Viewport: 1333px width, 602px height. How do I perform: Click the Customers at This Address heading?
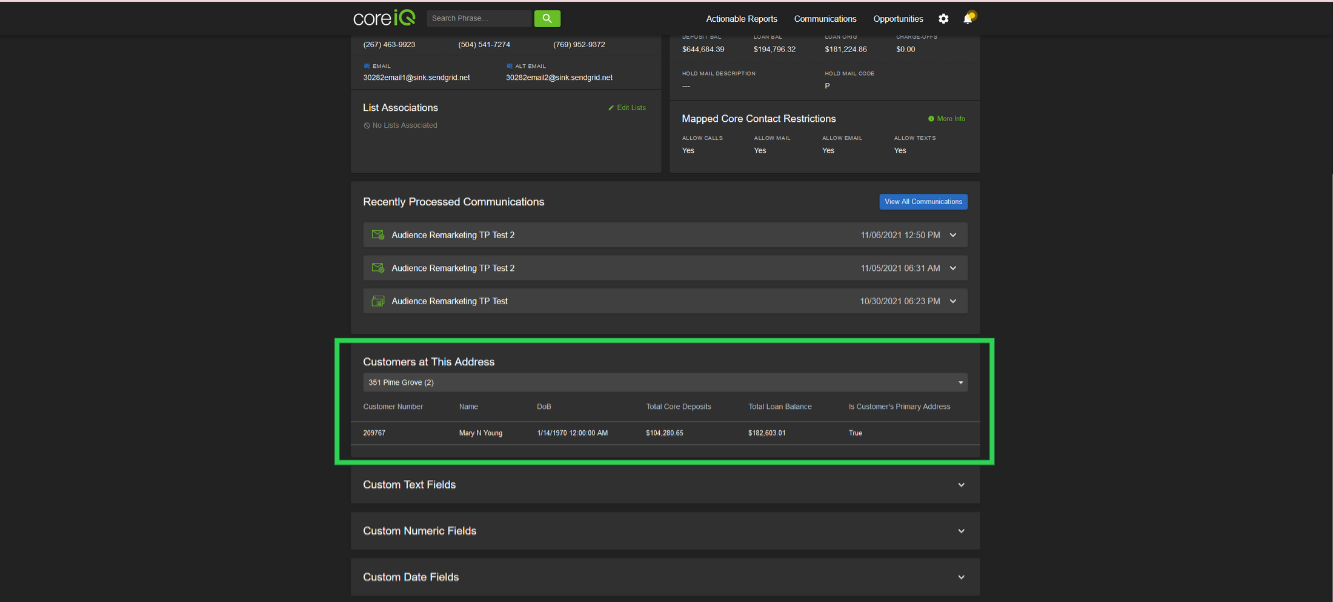[x=429, y=362]
